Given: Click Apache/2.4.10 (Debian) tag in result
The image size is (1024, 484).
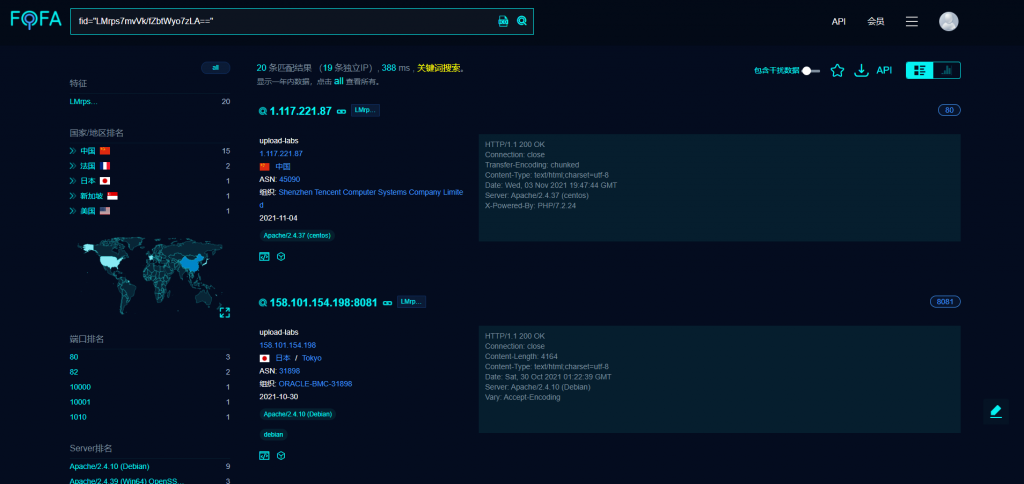Looking at the screenshot, I should tap(298, 414).
